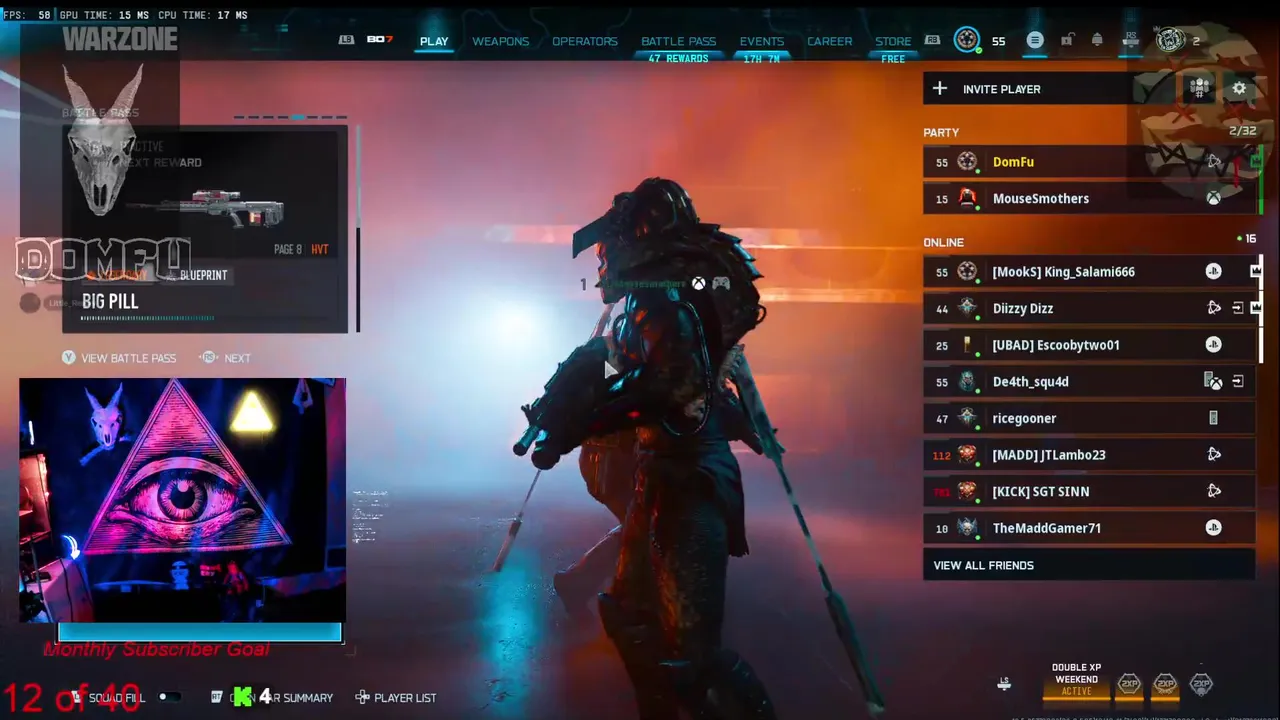Click Battle.net icon on SGT SINN row
The height and width of the screenshot is (720, 1280).
tap(1213, 491)
